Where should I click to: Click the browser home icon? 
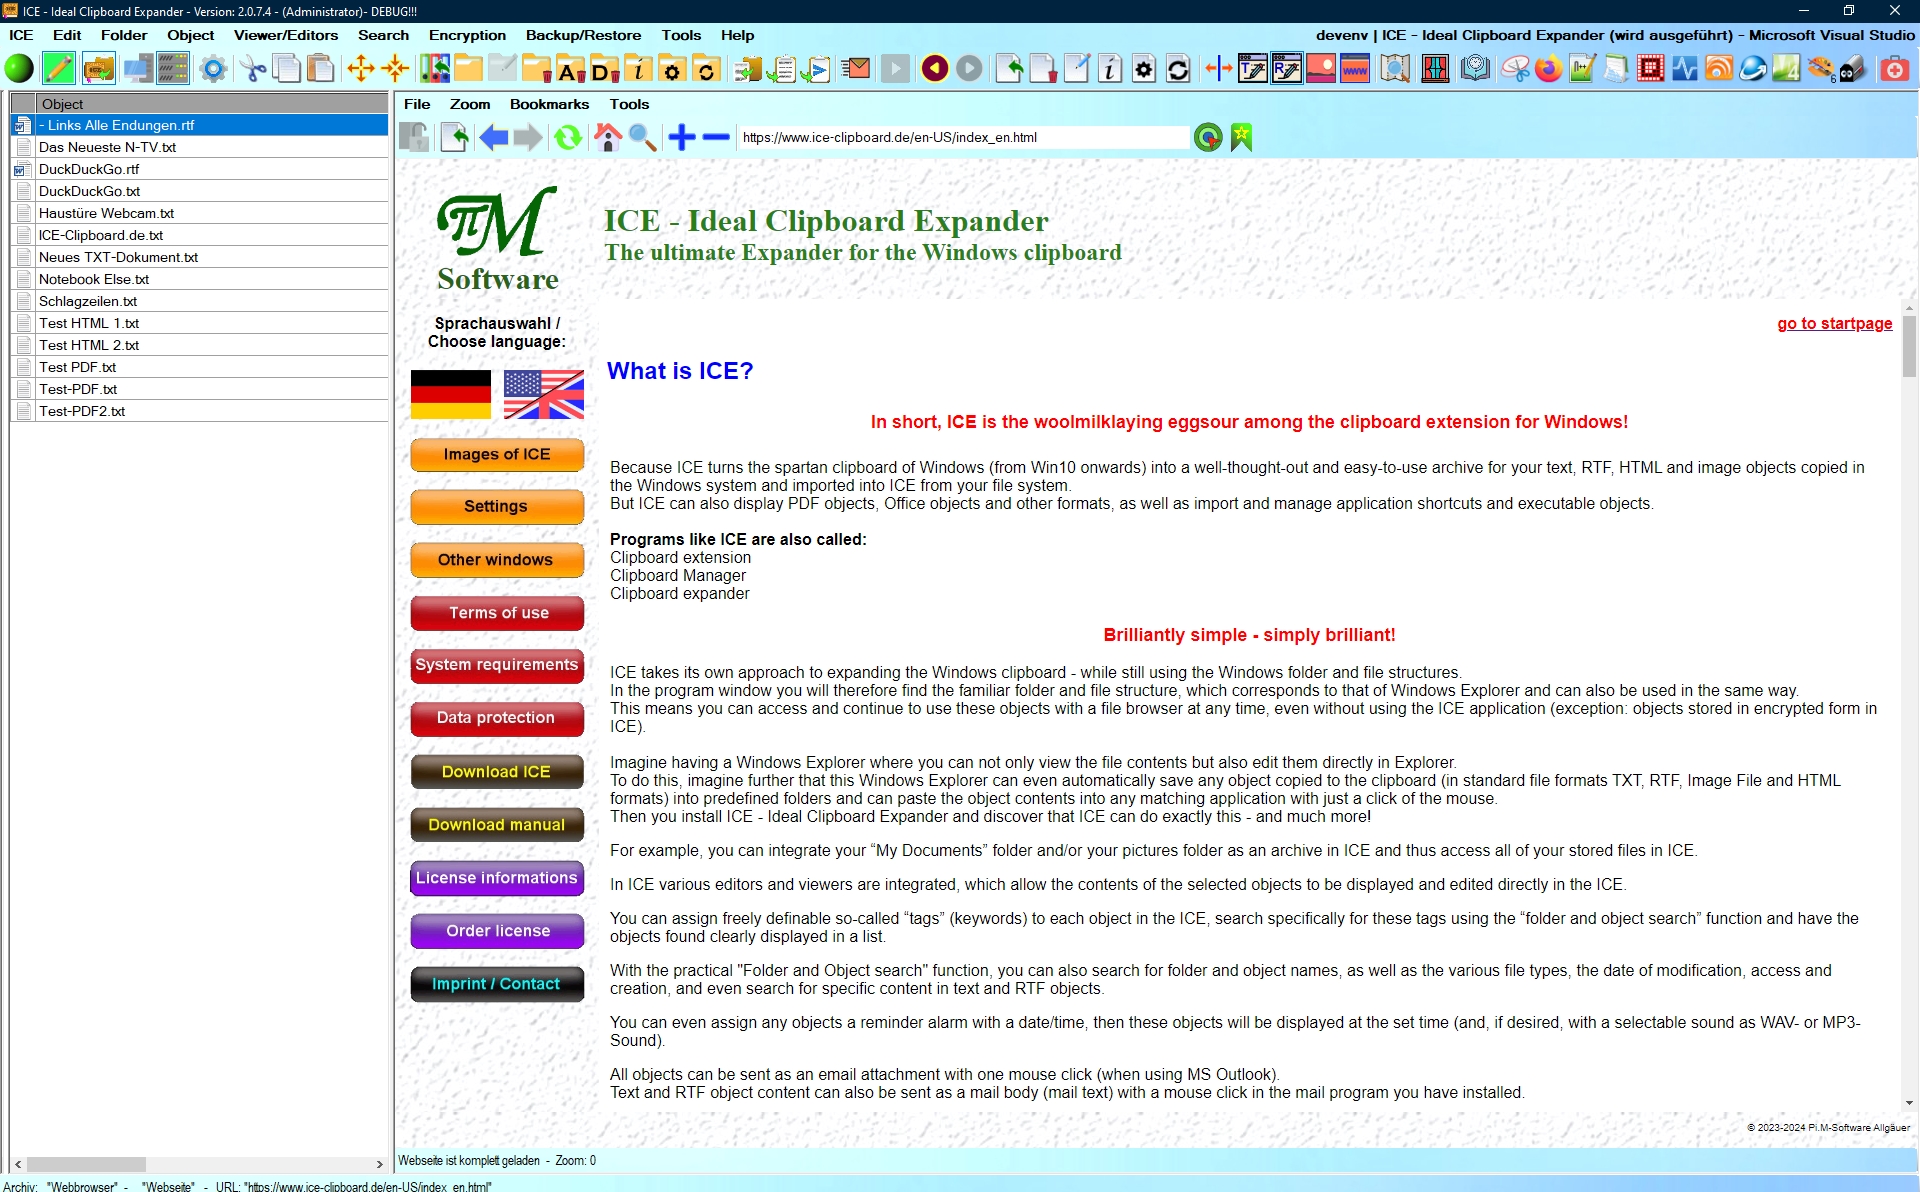tap(607, 138)
